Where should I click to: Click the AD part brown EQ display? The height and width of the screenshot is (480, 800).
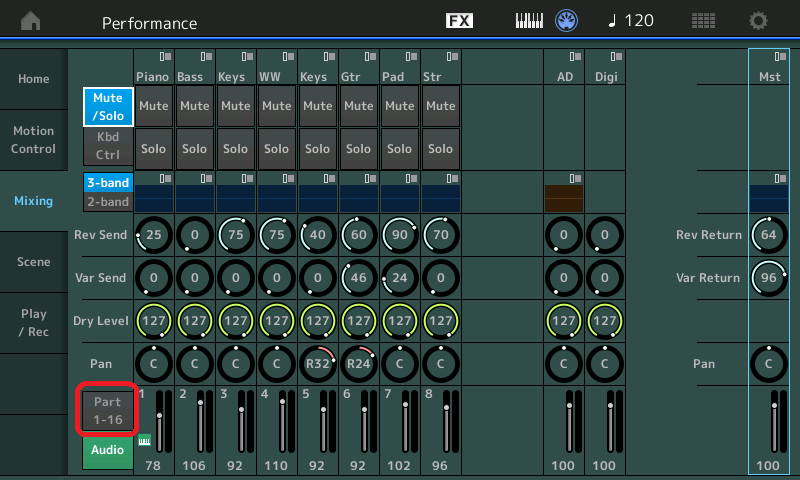point(564,196)
